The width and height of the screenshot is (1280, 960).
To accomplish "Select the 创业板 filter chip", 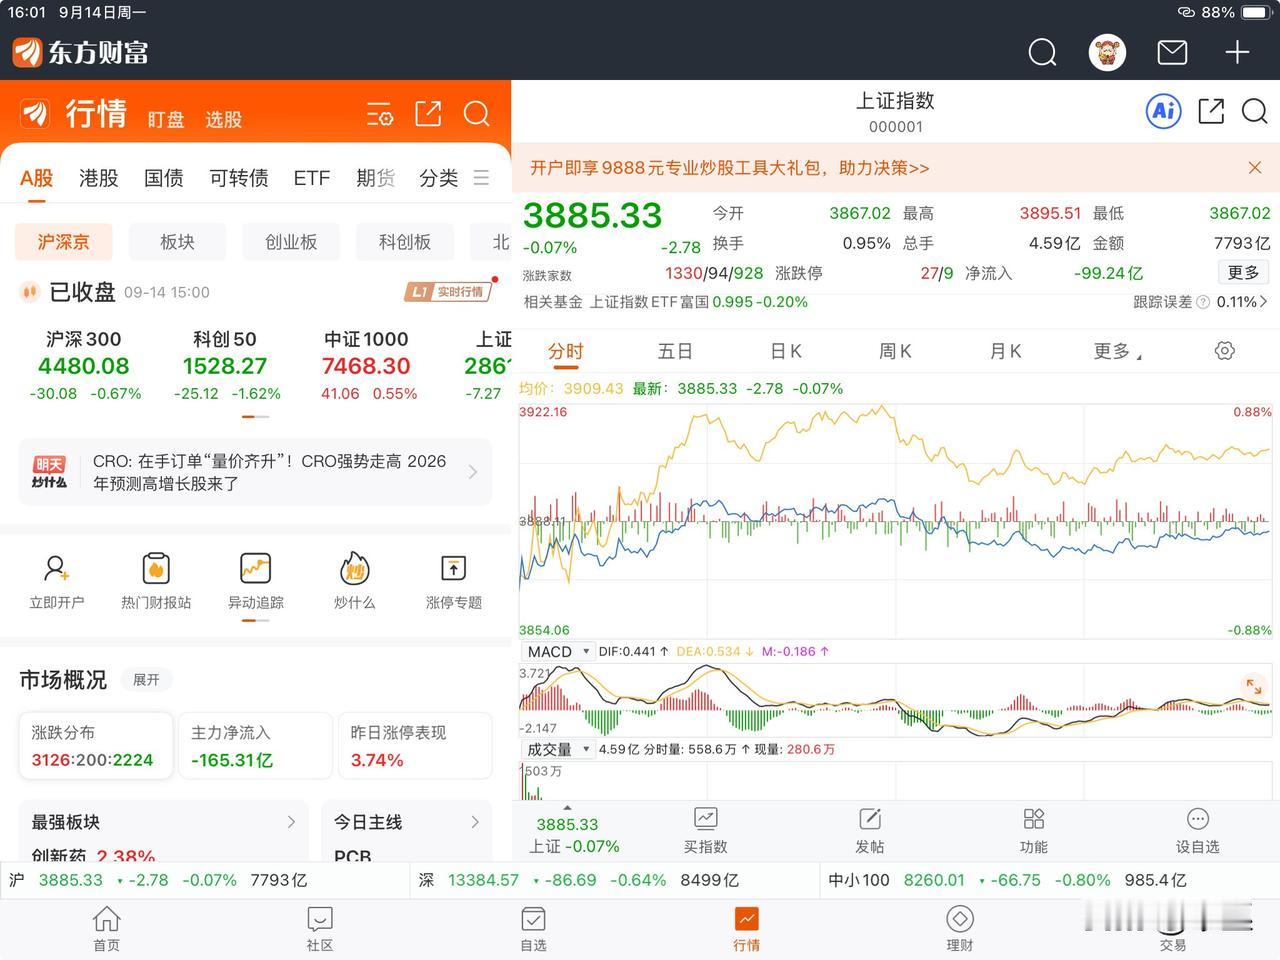I will coord(291,242).
